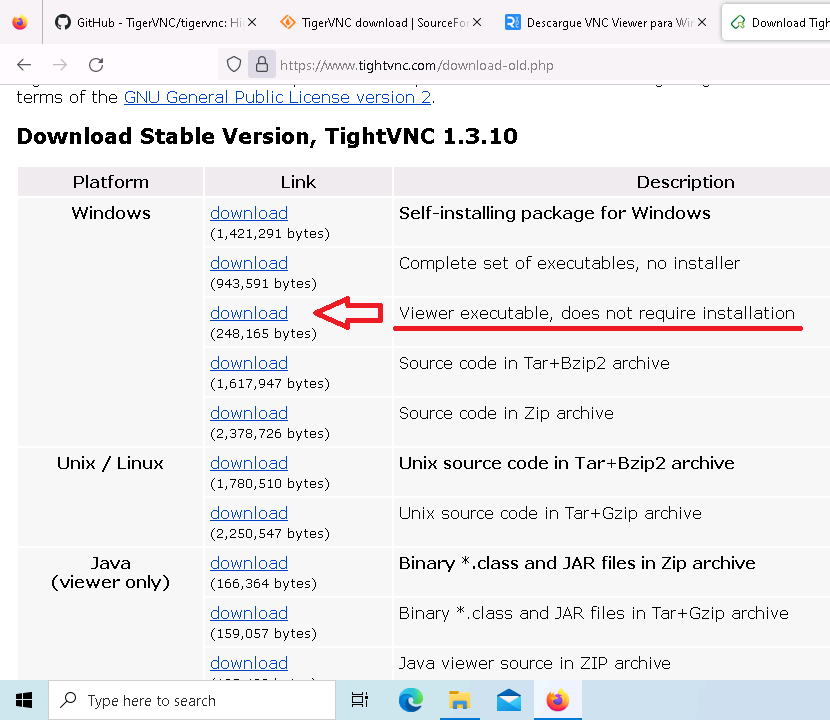Open the Windows Start menu

[x=24, y=700]
